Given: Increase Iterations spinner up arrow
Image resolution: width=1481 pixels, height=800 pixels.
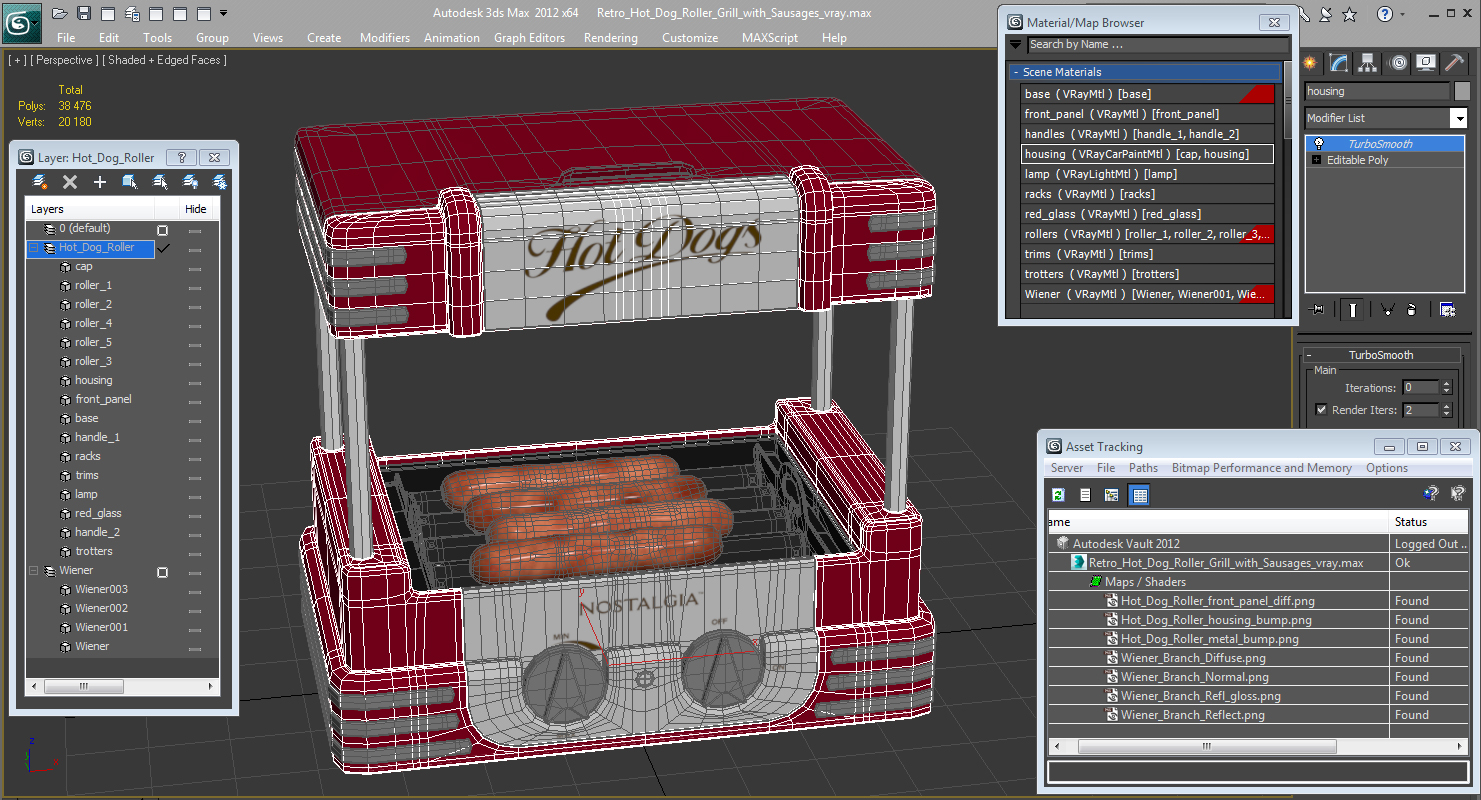Looking at the screenshot, I should click(1446, 384).
